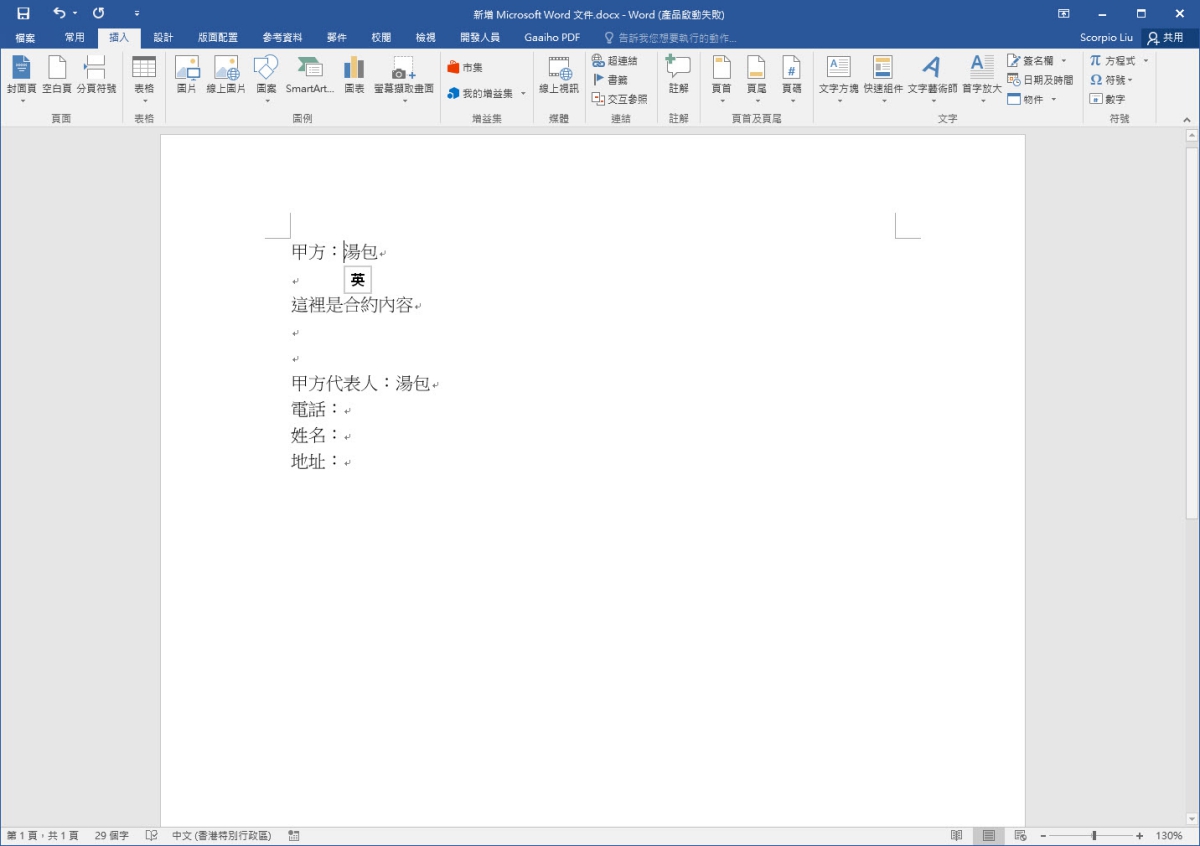Click the spelling check icon in status bar

click(152, 835)
